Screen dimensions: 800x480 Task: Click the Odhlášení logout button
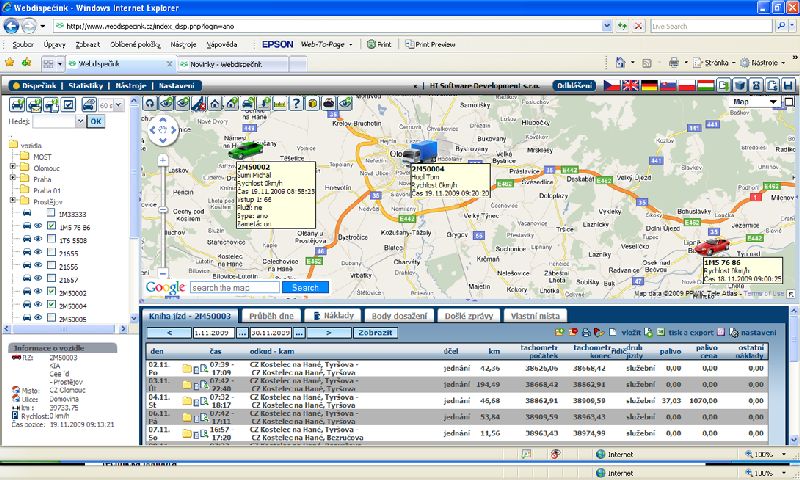pyautogui.click(x=574, y=86)
